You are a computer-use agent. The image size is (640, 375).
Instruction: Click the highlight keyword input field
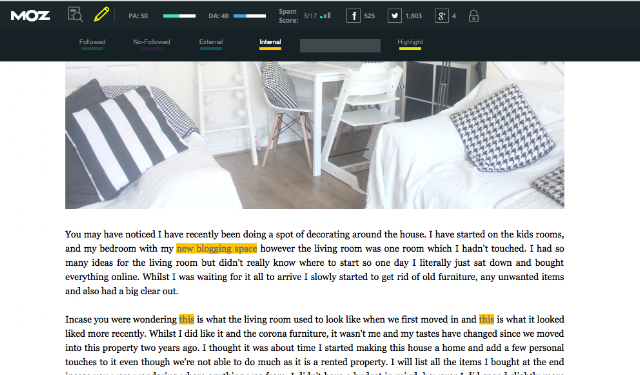point(340,46)
